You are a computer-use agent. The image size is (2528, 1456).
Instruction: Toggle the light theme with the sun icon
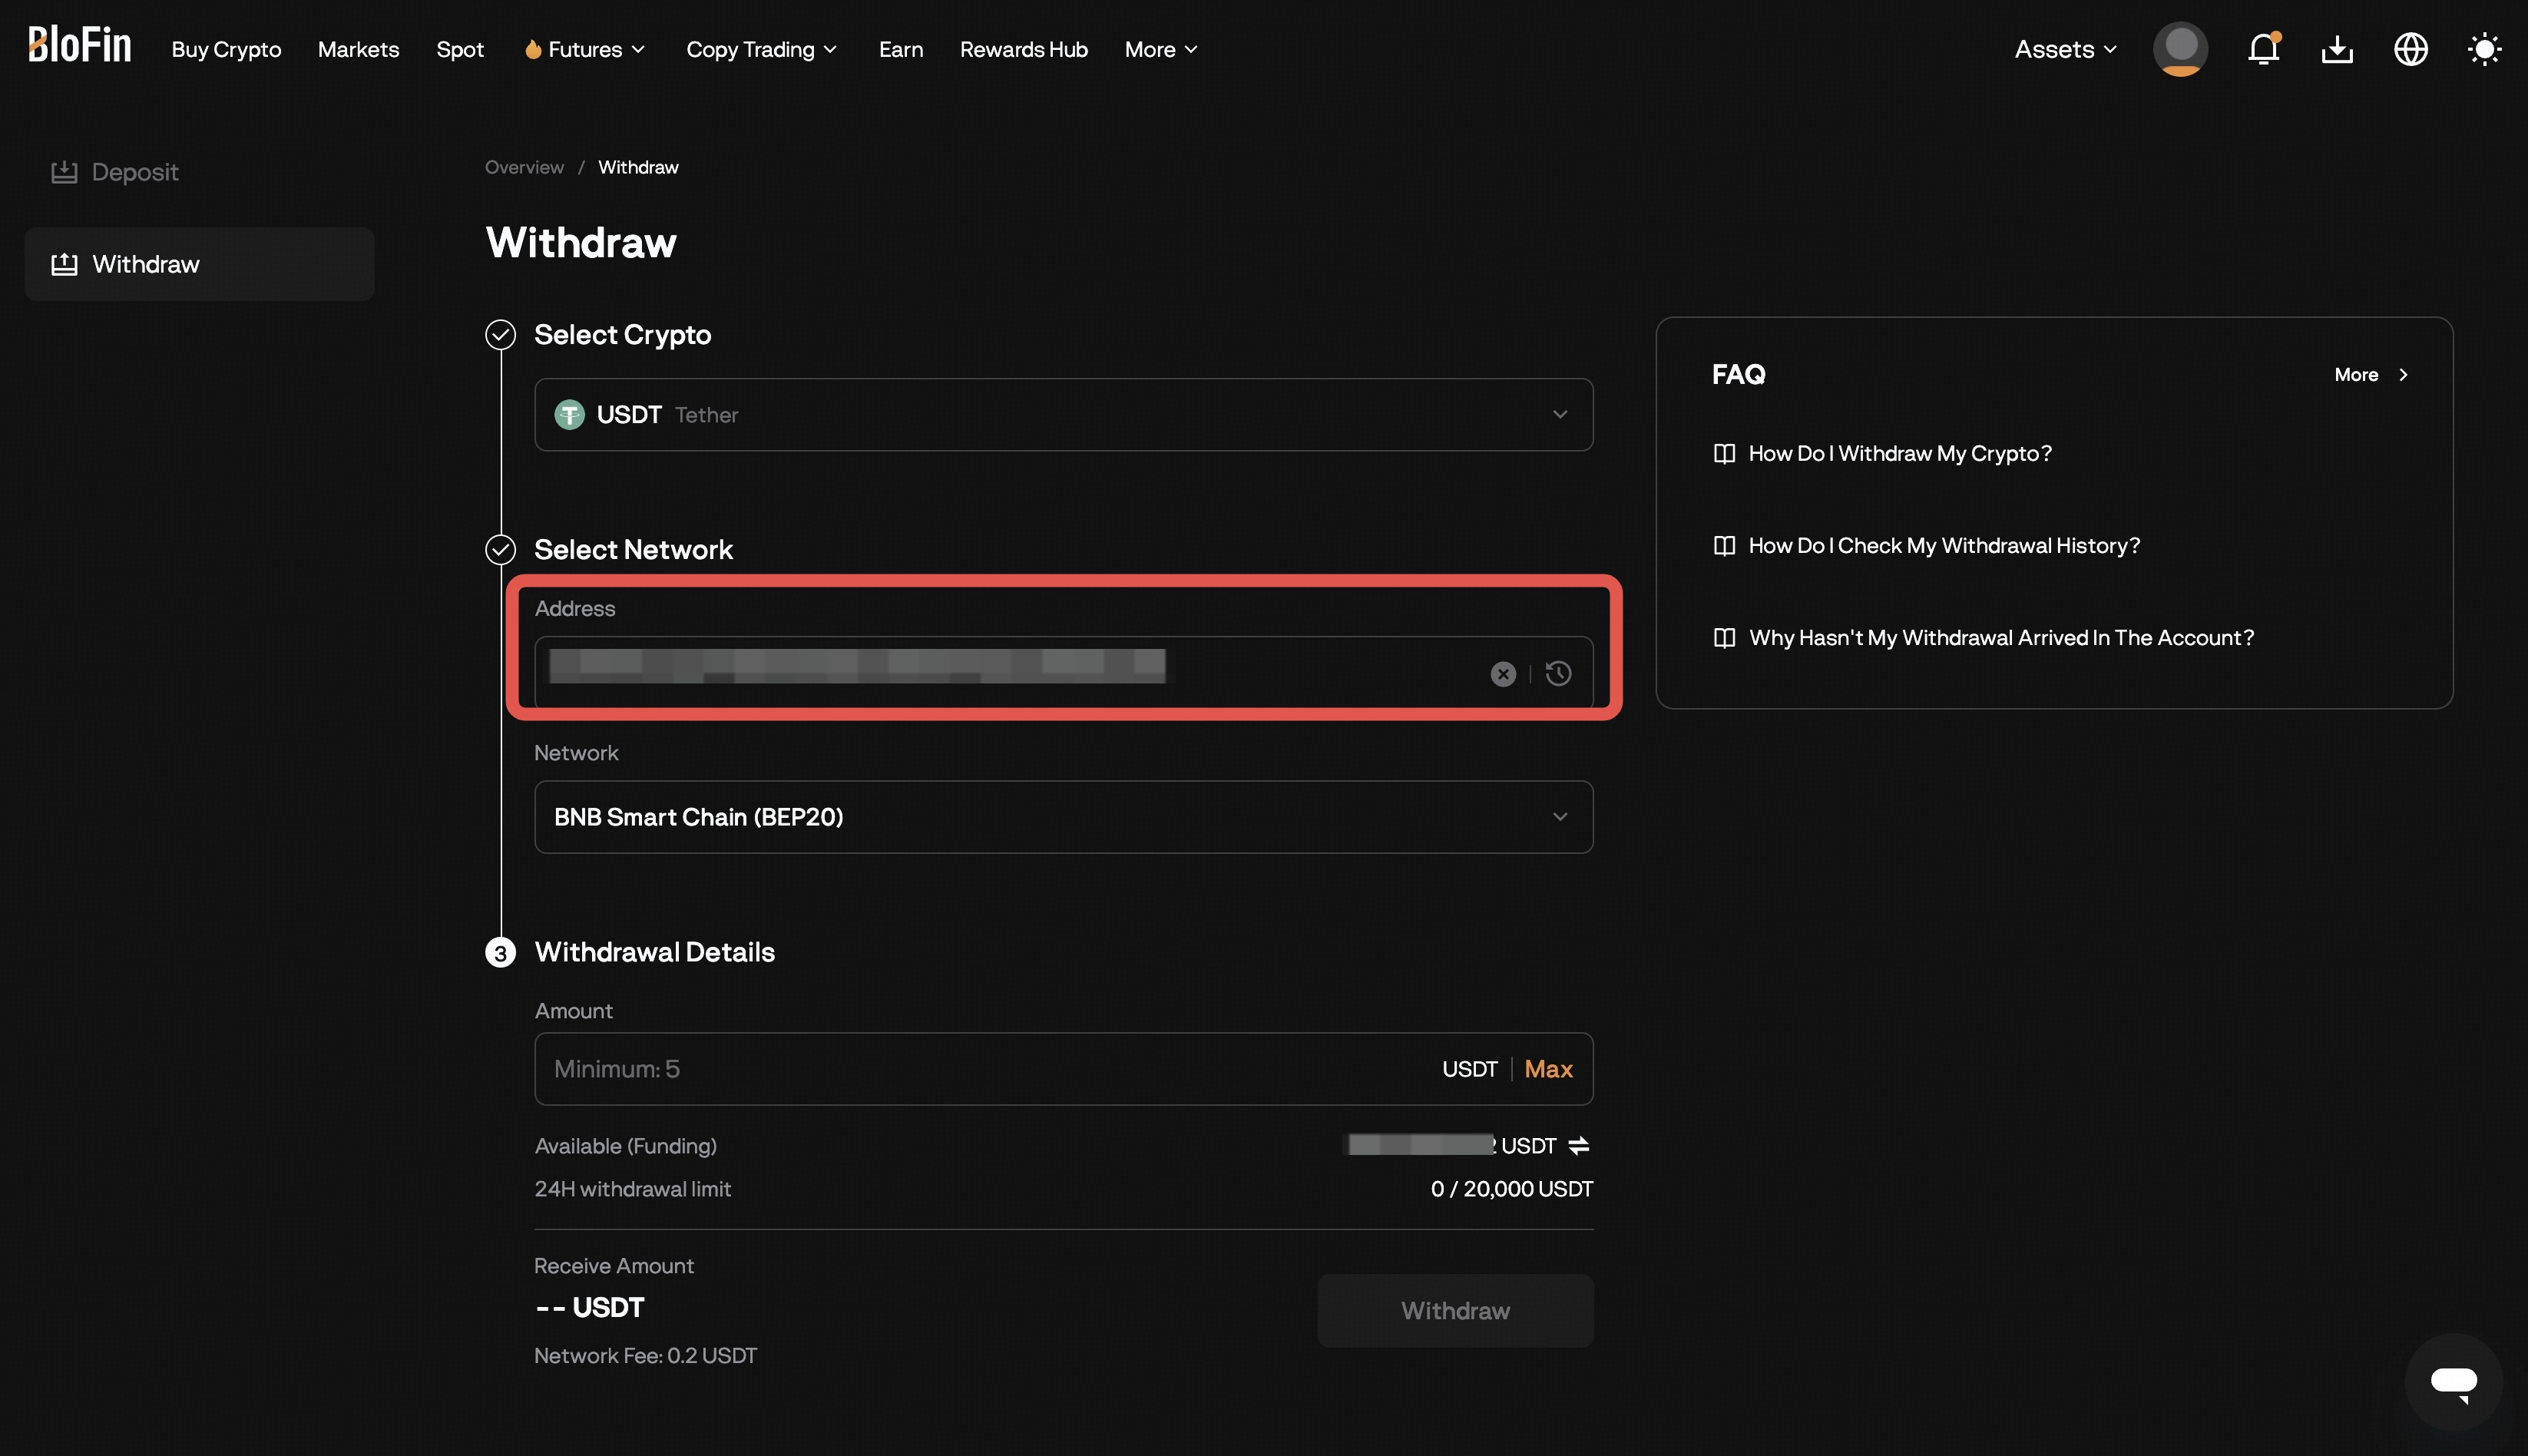(x=2485, y=48)
